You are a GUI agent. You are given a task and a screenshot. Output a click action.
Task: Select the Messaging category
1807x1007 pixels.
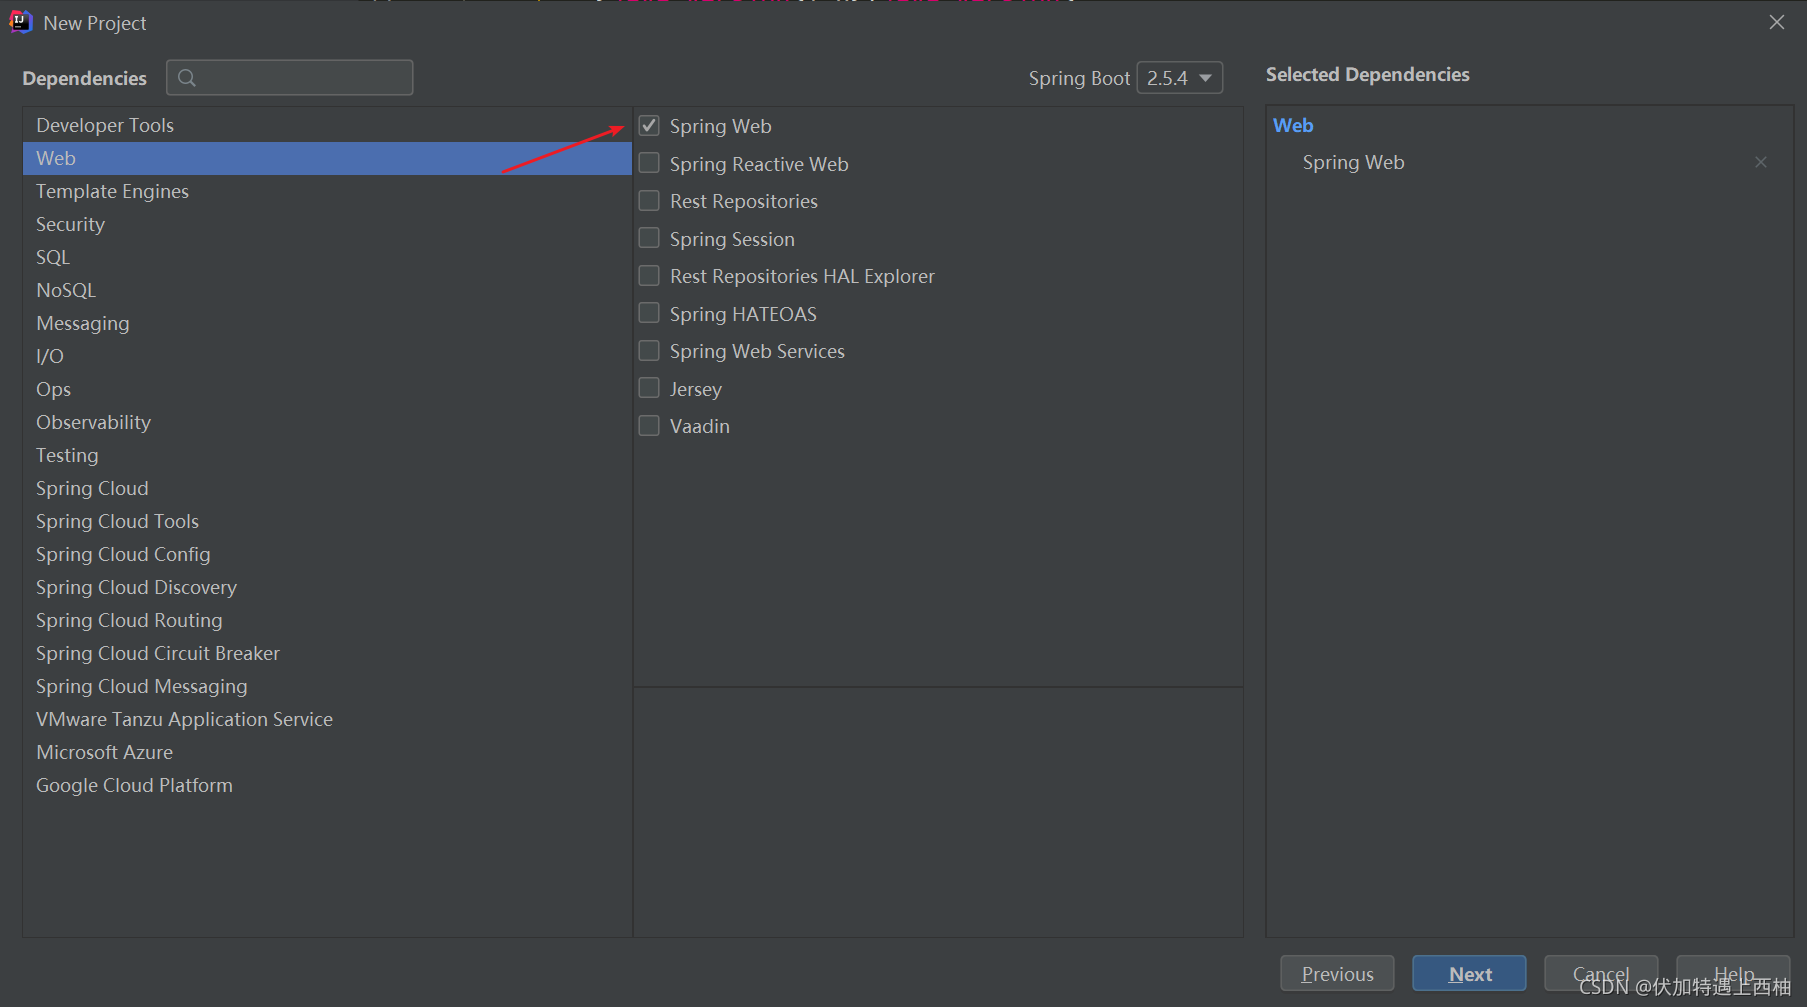327,323
